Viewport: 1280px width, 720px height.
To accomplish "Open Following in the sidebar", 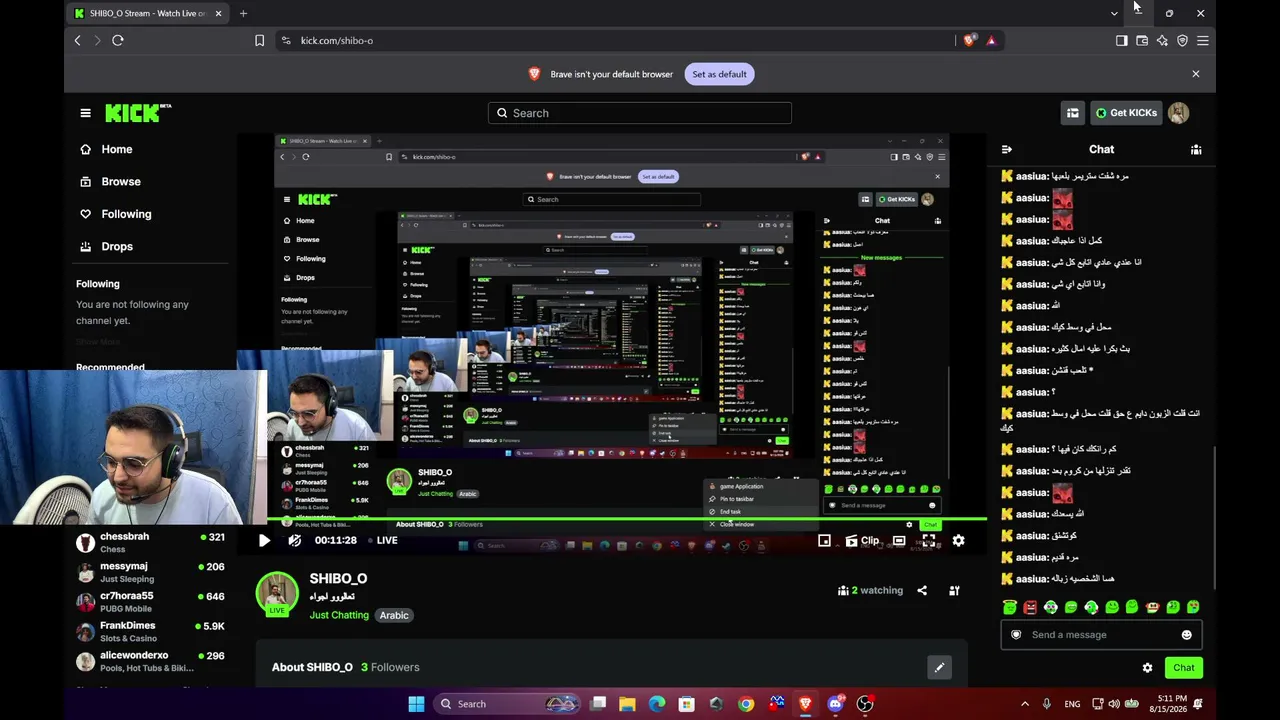I will point(126,214).
